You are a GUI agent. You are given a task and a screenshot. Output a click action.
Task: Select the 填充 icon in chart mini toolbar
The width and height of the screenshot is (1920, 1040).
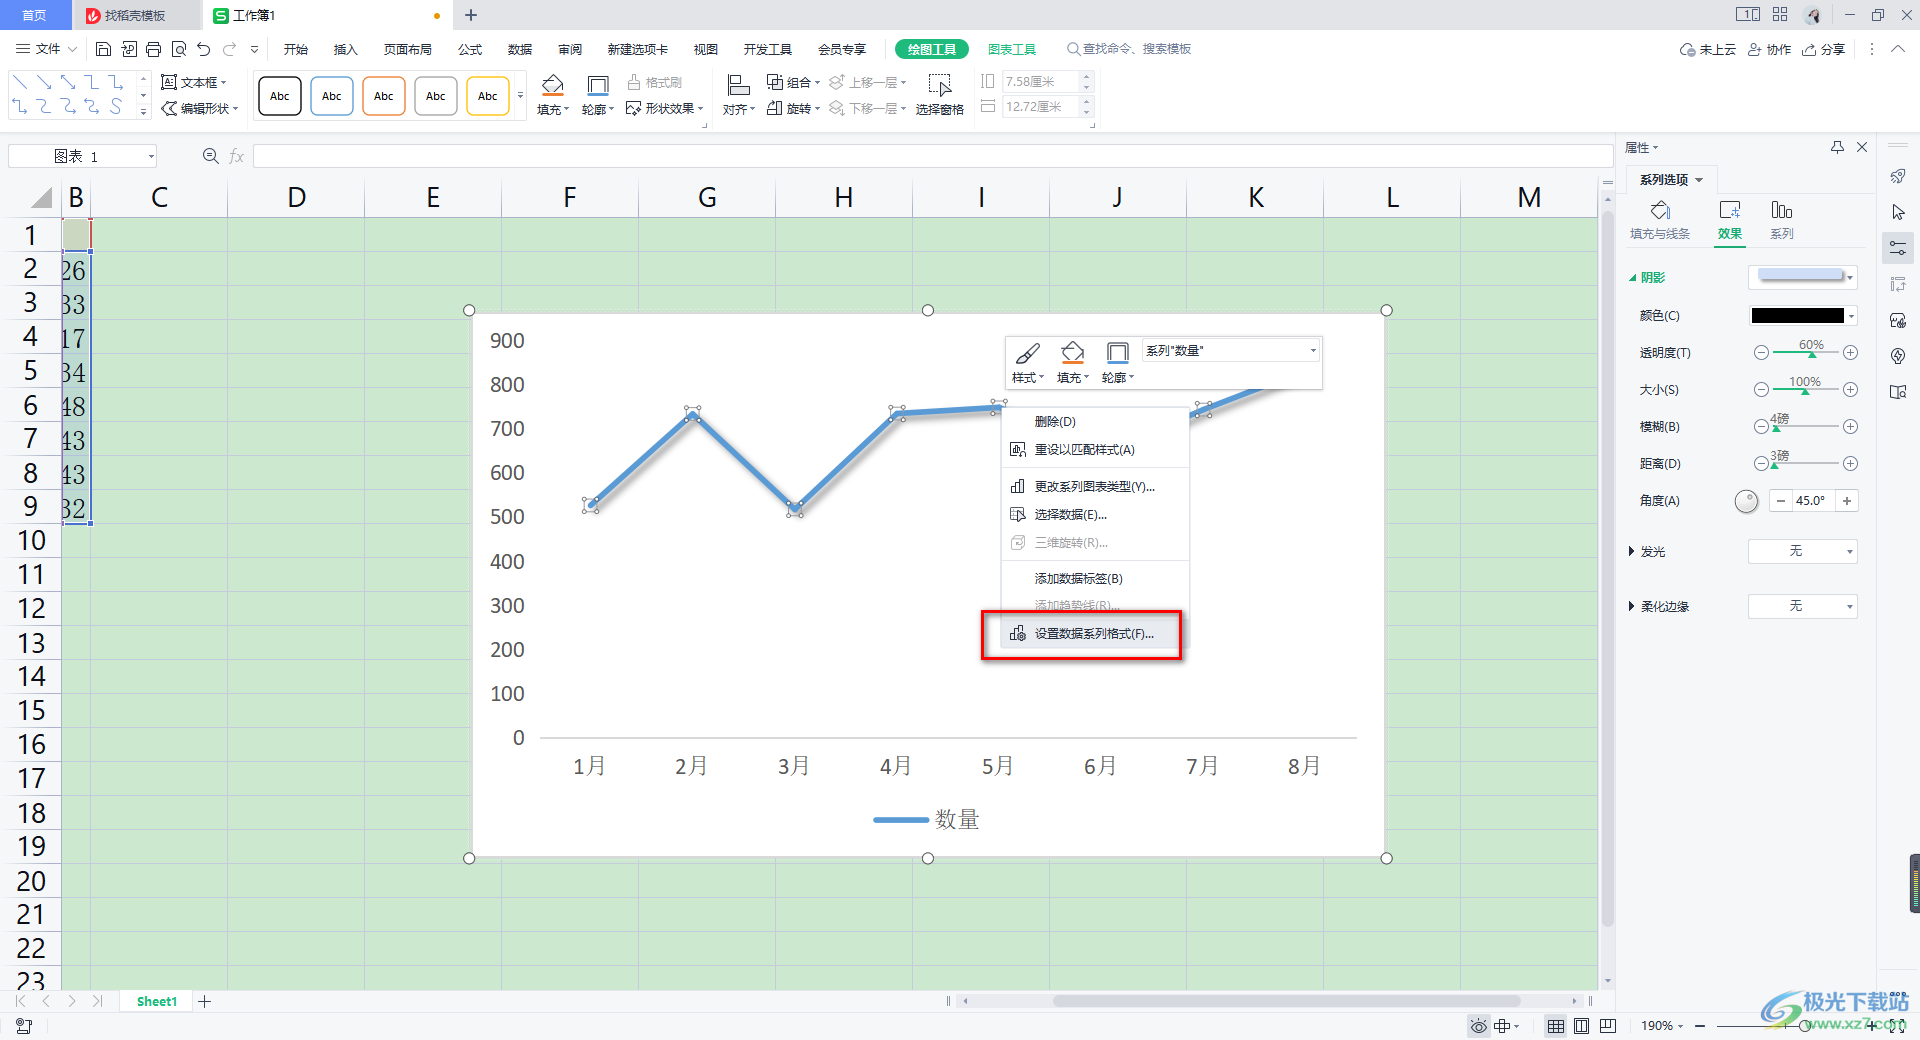1072,353
